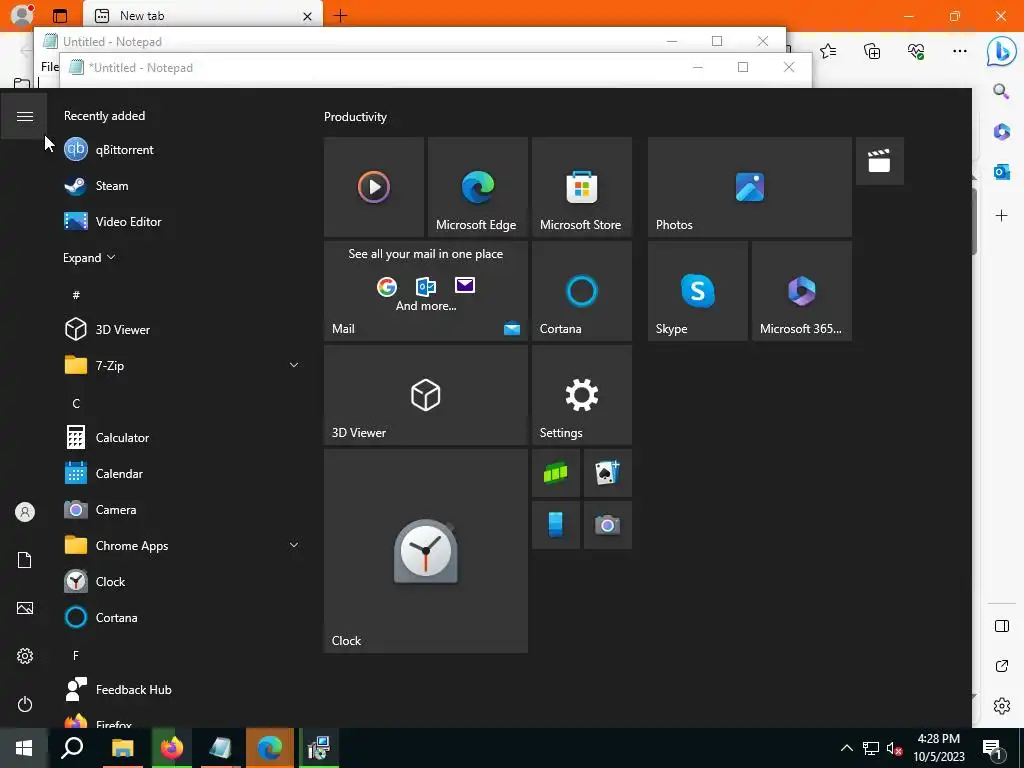Open Edge sidebar settings gear
The width and height of the screenshot is (1024, 768).
pos(1001,706)
